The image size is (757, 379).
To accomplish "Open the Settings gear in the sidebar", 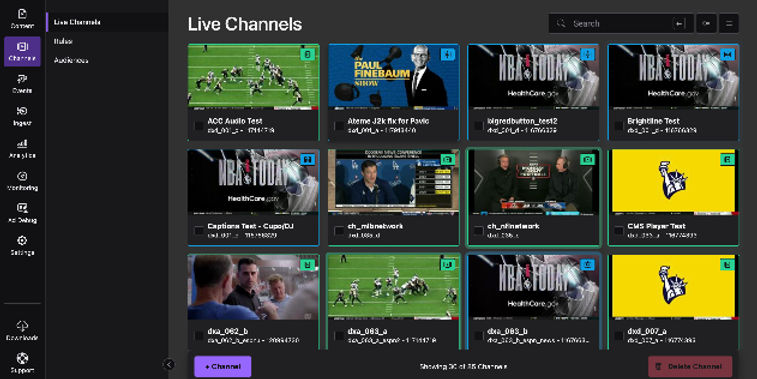I will pyautogui.click(x=22, y=245).
